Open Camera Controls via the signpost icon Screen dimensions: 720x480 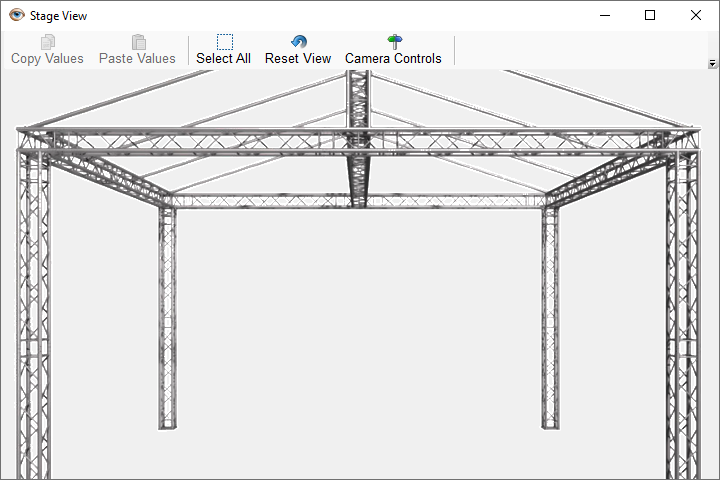394,42
